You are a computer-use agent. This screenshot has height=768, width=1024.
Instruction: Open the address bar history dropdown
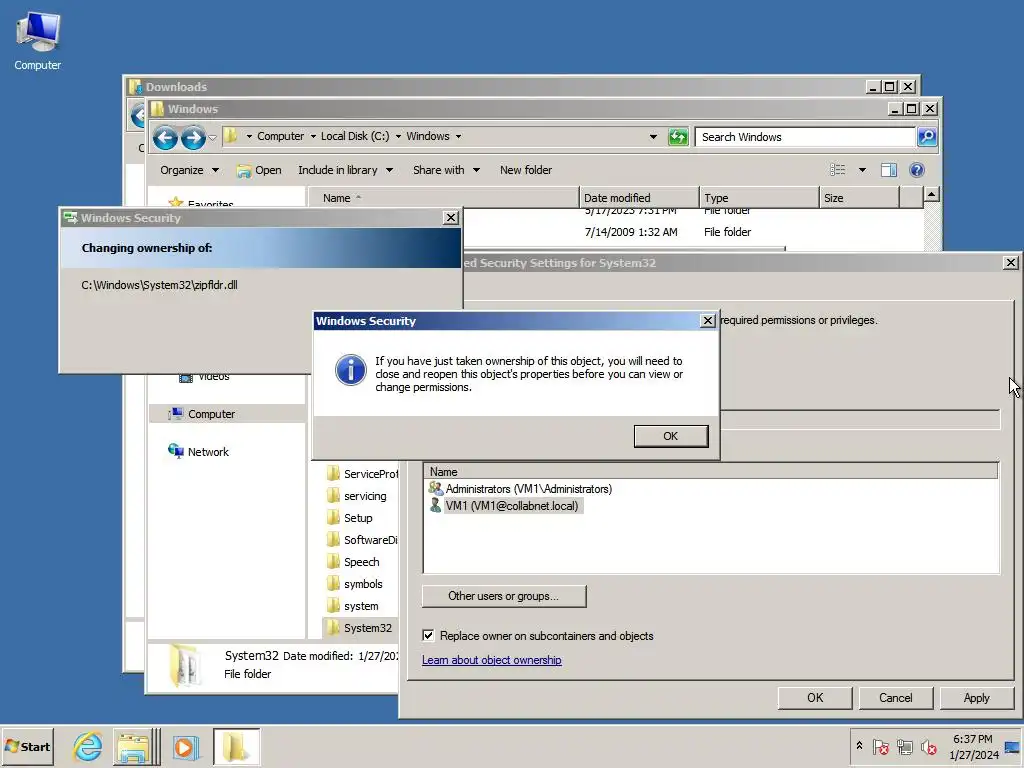(653, 136)
